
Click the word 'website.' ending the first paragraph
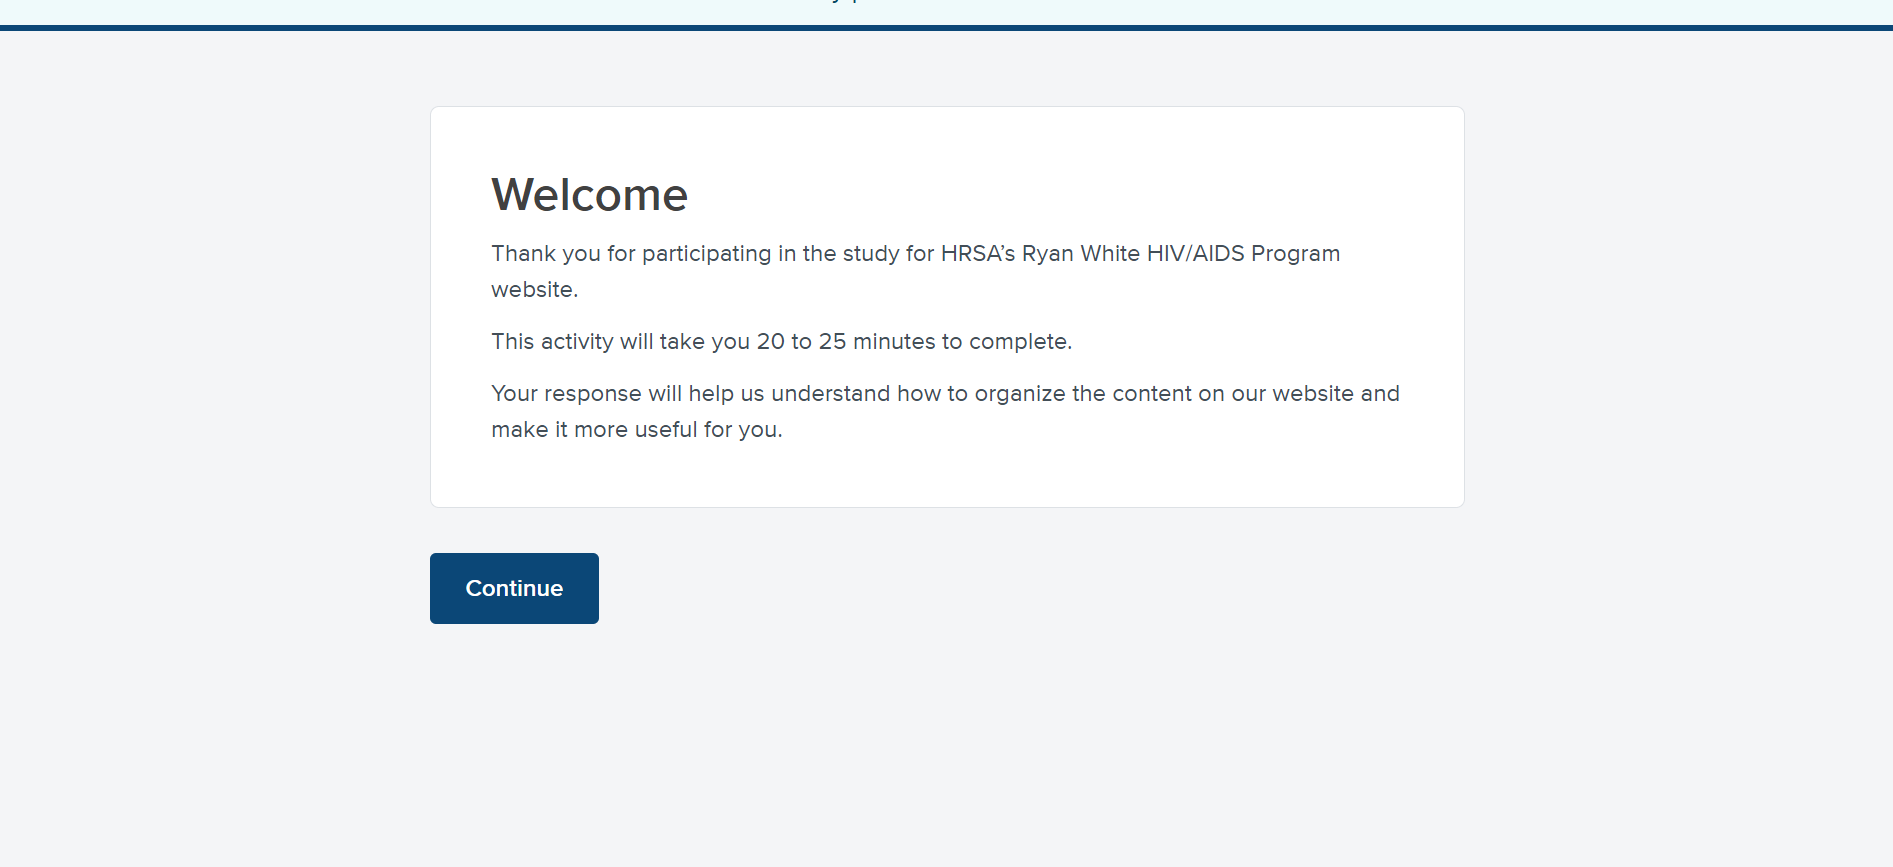[534, 290]
